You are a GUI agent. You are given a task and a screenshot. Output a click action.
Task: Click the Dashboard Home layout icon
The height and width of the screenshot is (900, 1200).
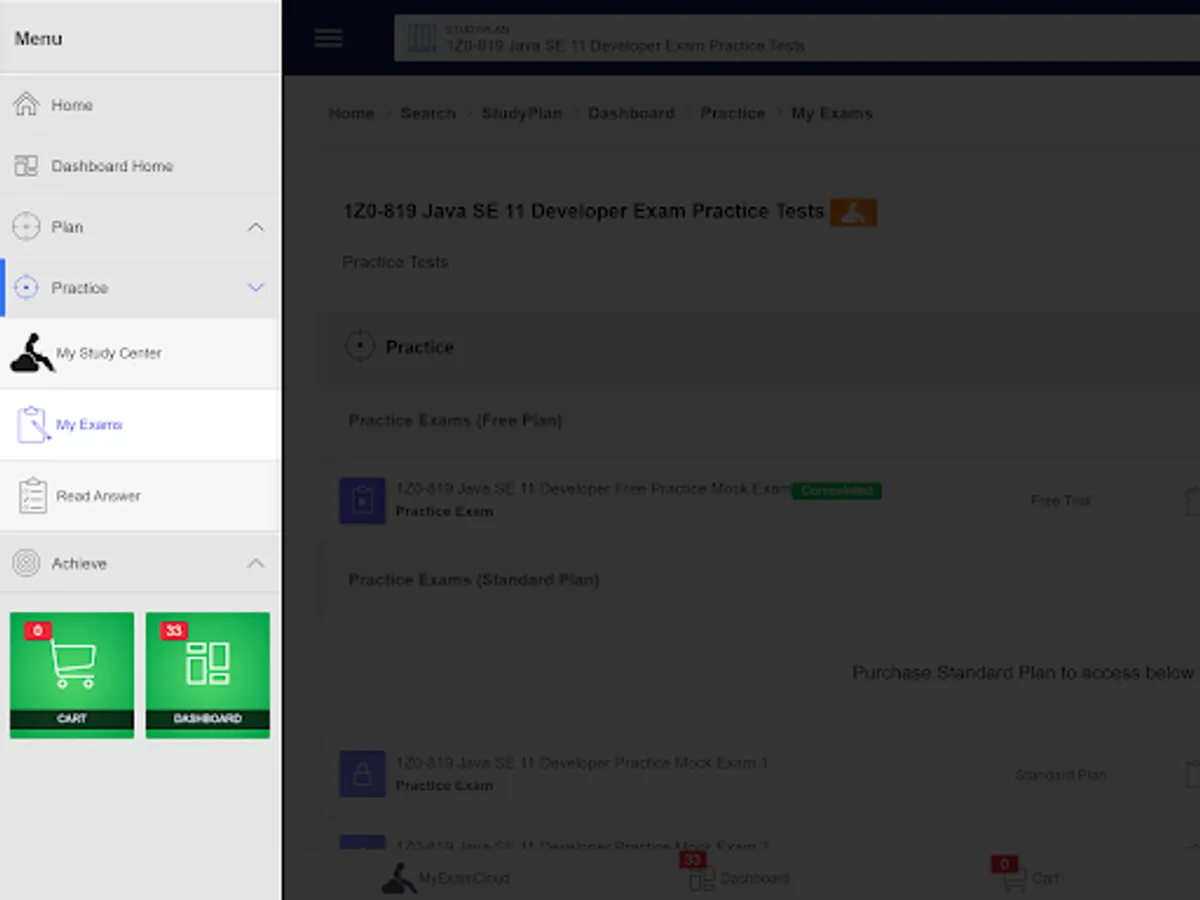coord(26,166)
